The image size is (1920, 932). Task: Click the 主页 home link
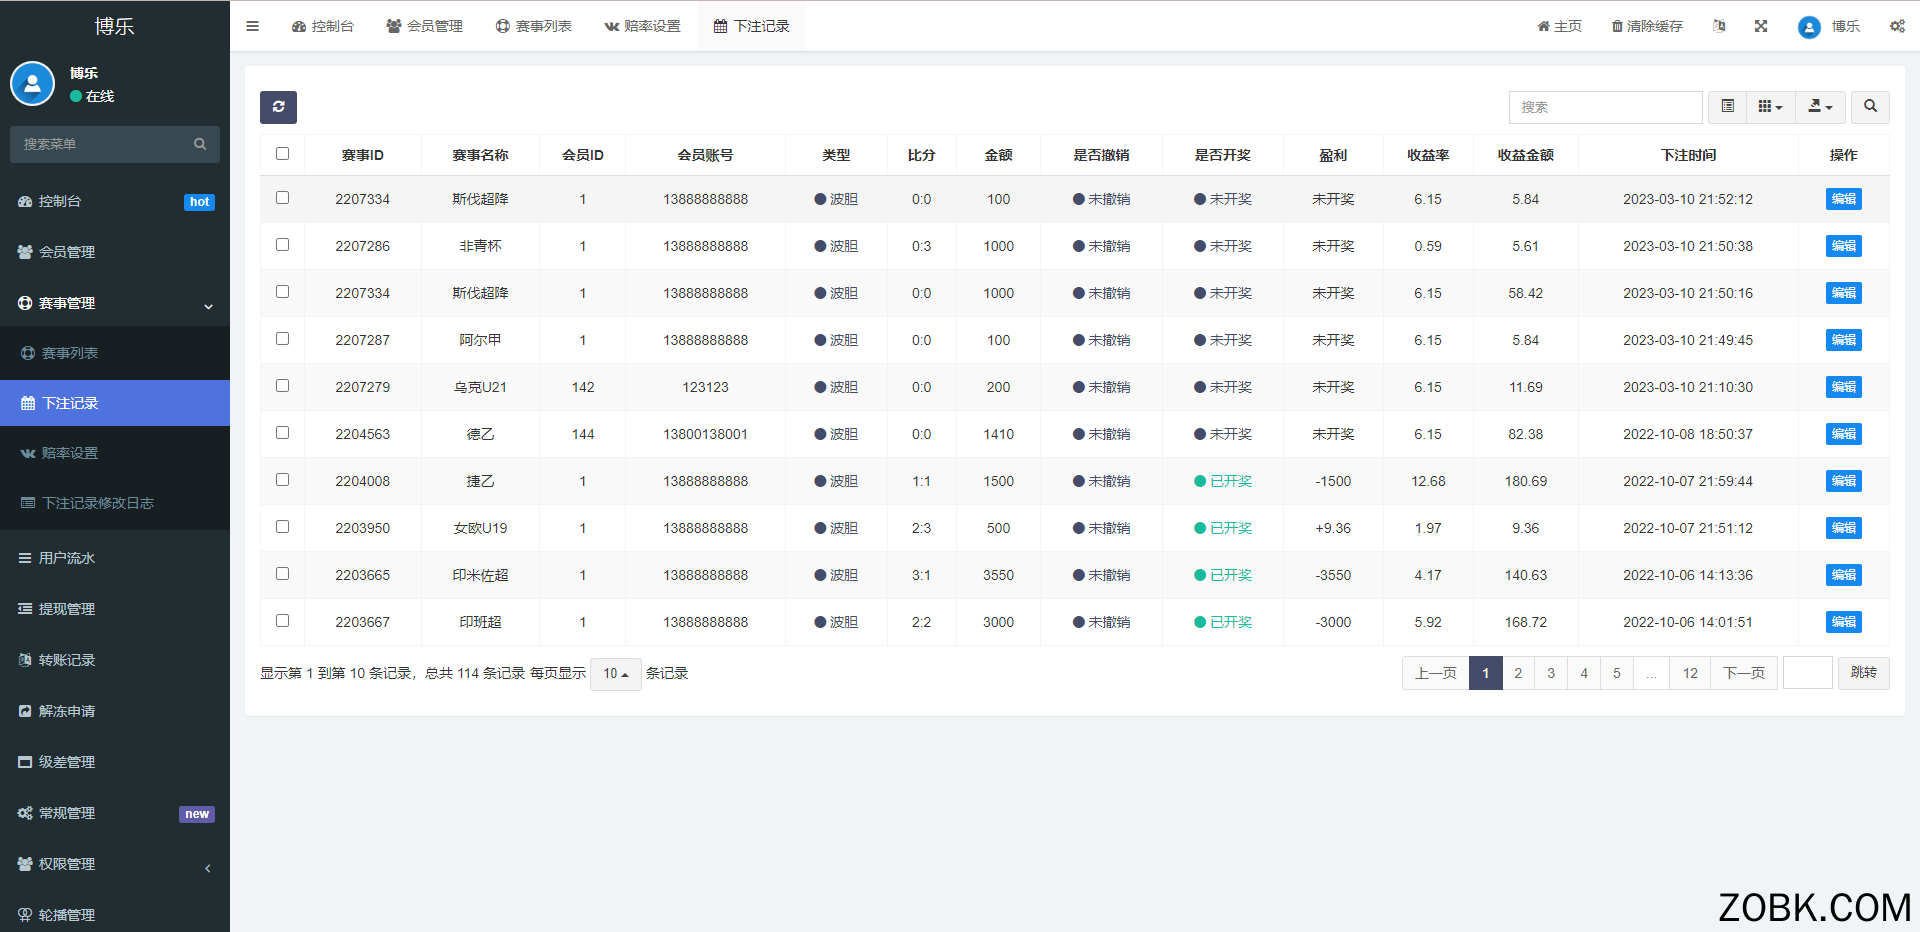tap(1560, 26)
